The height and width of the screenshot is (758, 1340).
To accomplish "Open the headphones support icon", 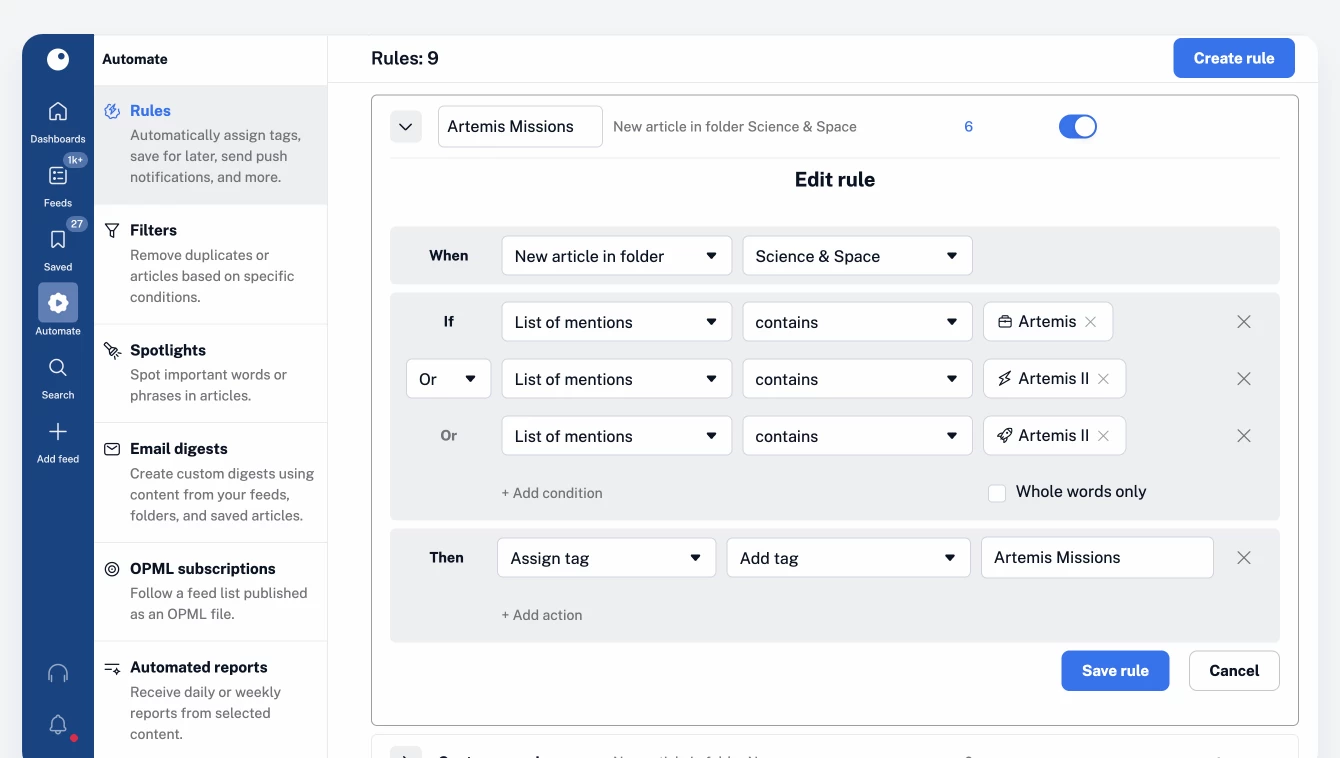I will coord(58,673).
